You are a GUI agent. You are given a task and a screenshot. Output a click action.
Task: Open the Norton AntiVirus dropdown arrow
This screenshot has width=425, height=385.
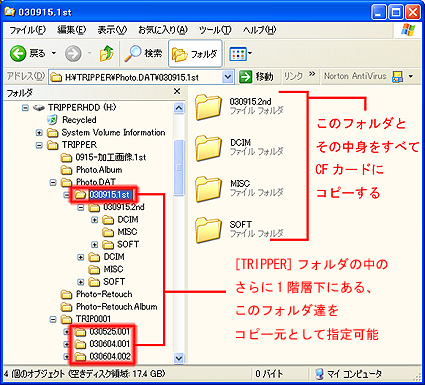click(411, 77)
